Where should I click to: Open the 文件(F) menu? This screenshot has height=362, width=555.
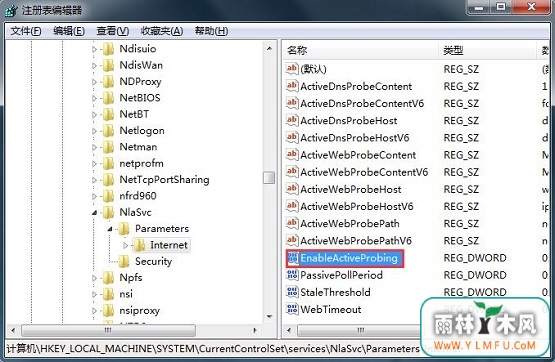coord(25,31)
